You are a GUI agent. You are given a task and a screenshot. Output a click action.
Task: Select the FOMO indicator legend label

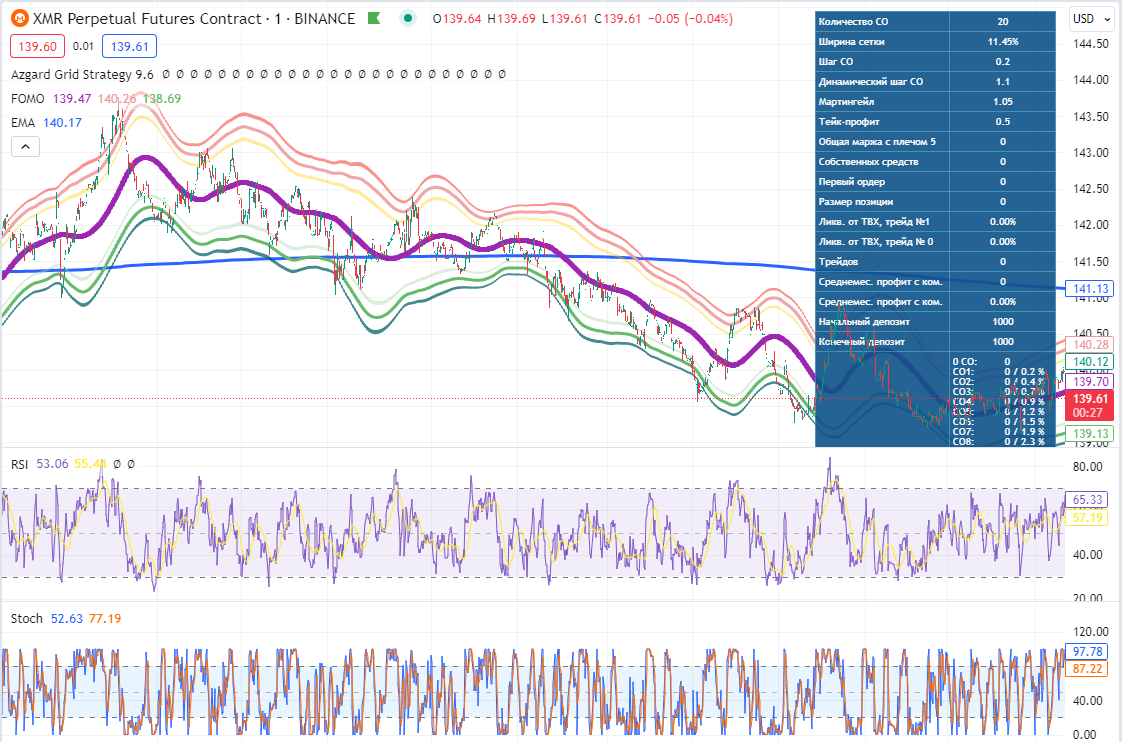(x=27, y=98)
